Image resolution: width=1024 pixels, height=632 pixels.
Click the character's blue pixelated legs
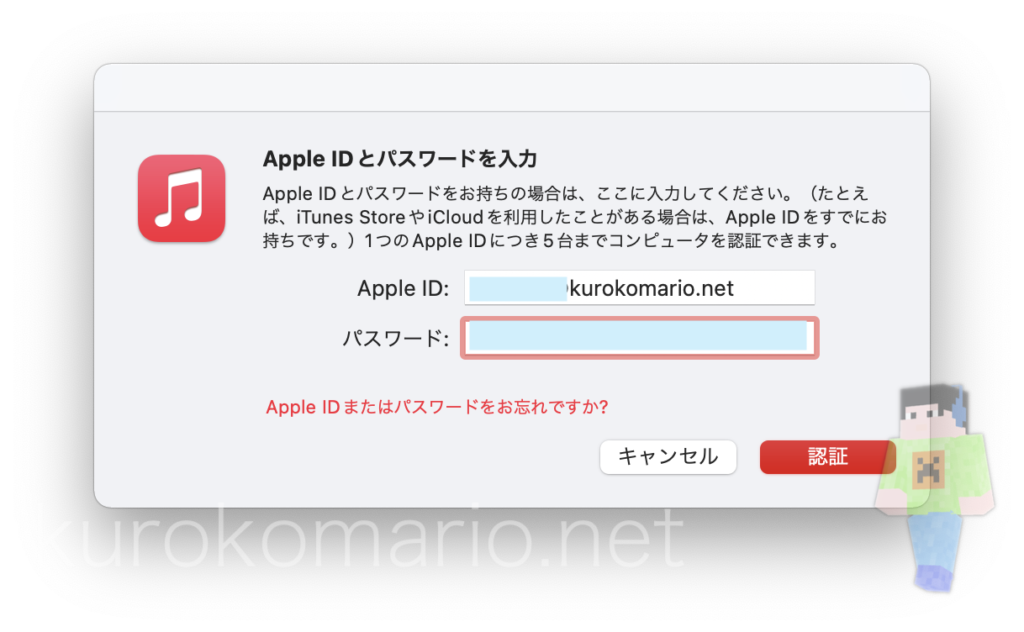tap(935, 550)
